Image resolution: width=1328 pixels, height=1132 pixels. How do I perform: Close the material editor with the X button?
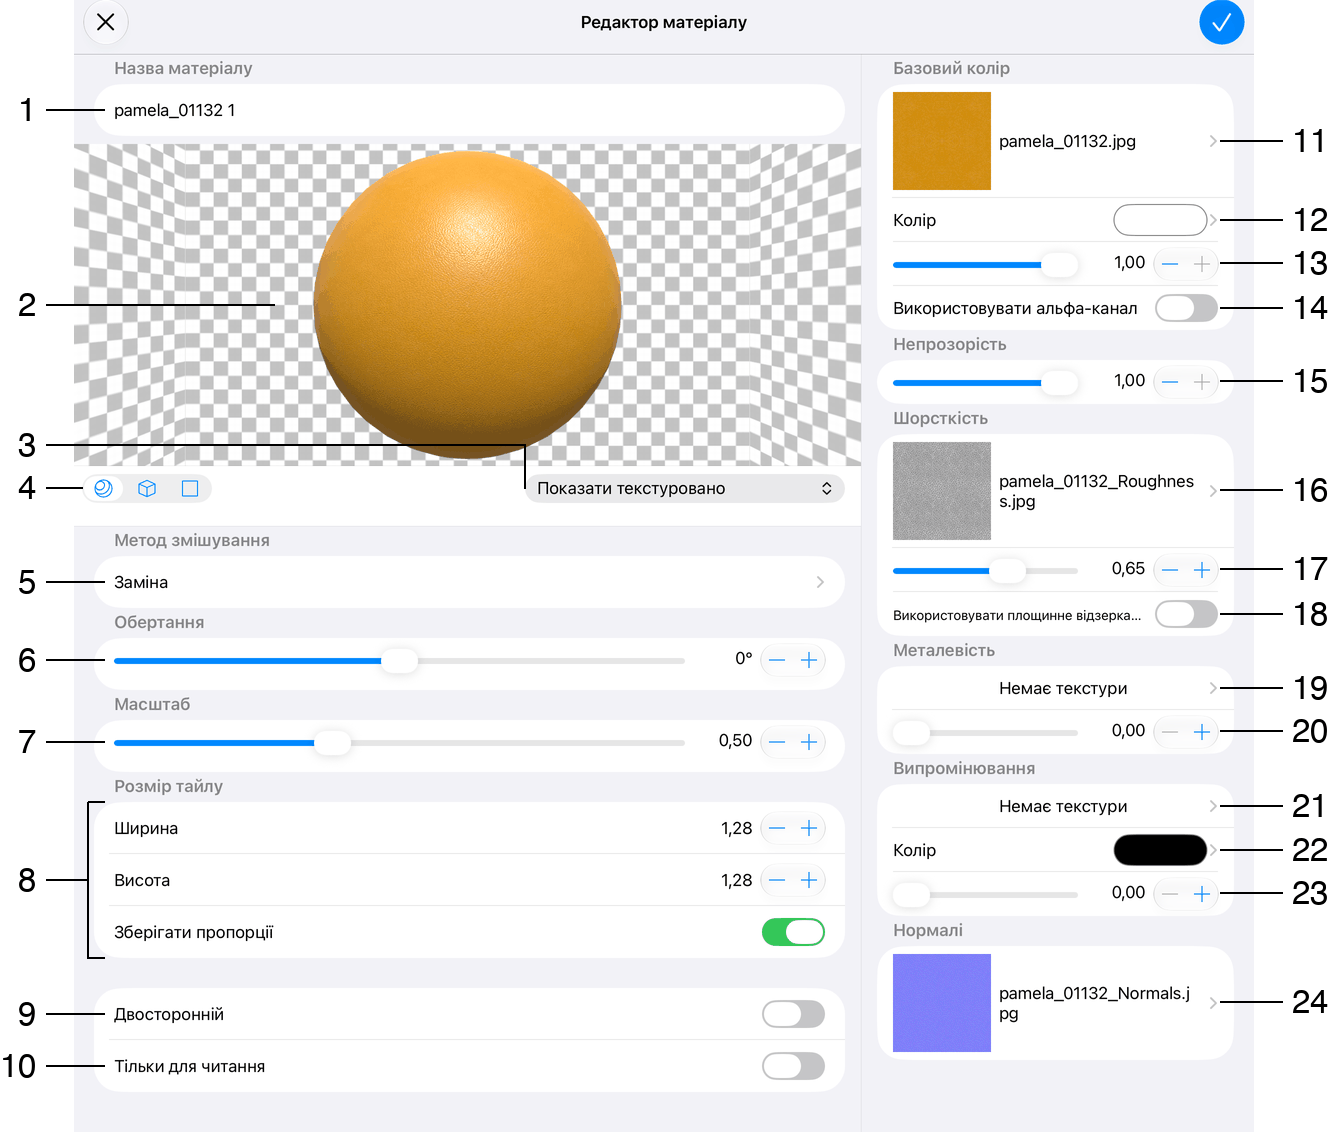106,22
